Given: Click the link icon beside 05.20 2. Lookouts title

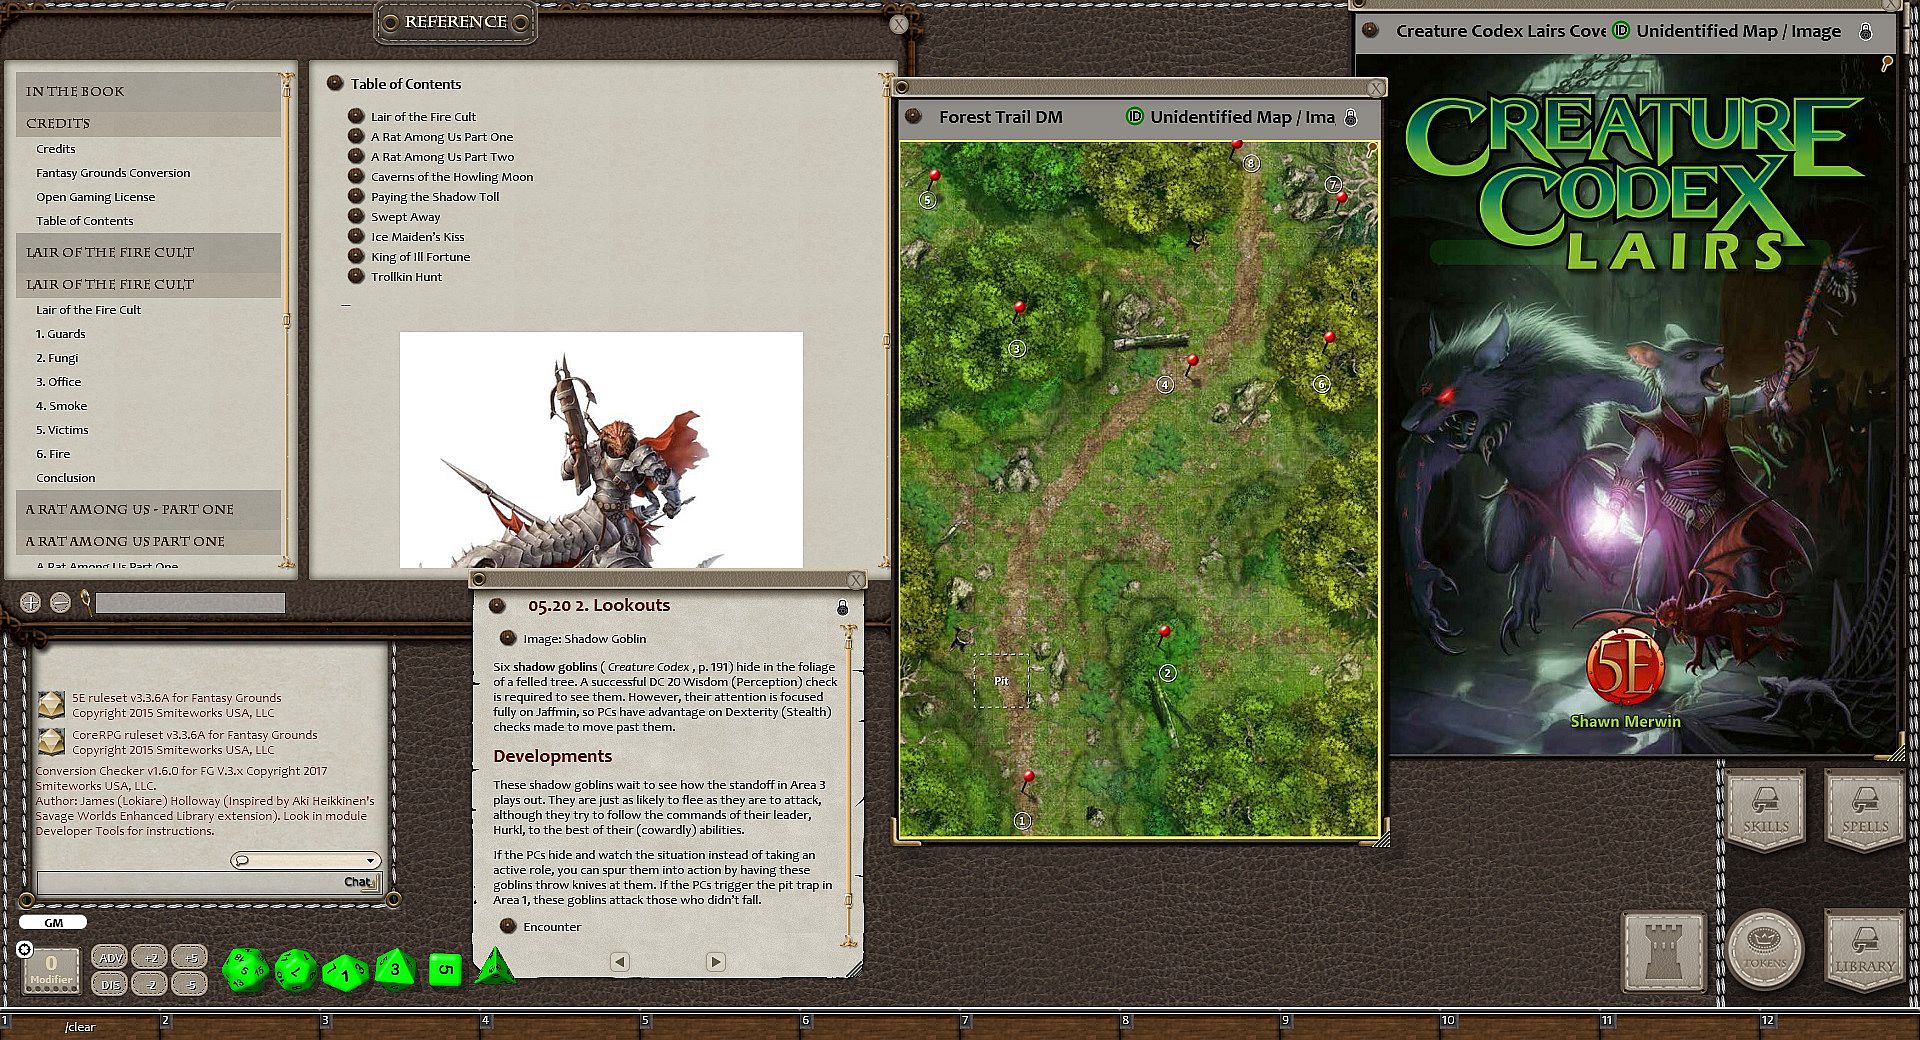Looking at the screenshot, I should pyautogui.click(x=497, y=605).
